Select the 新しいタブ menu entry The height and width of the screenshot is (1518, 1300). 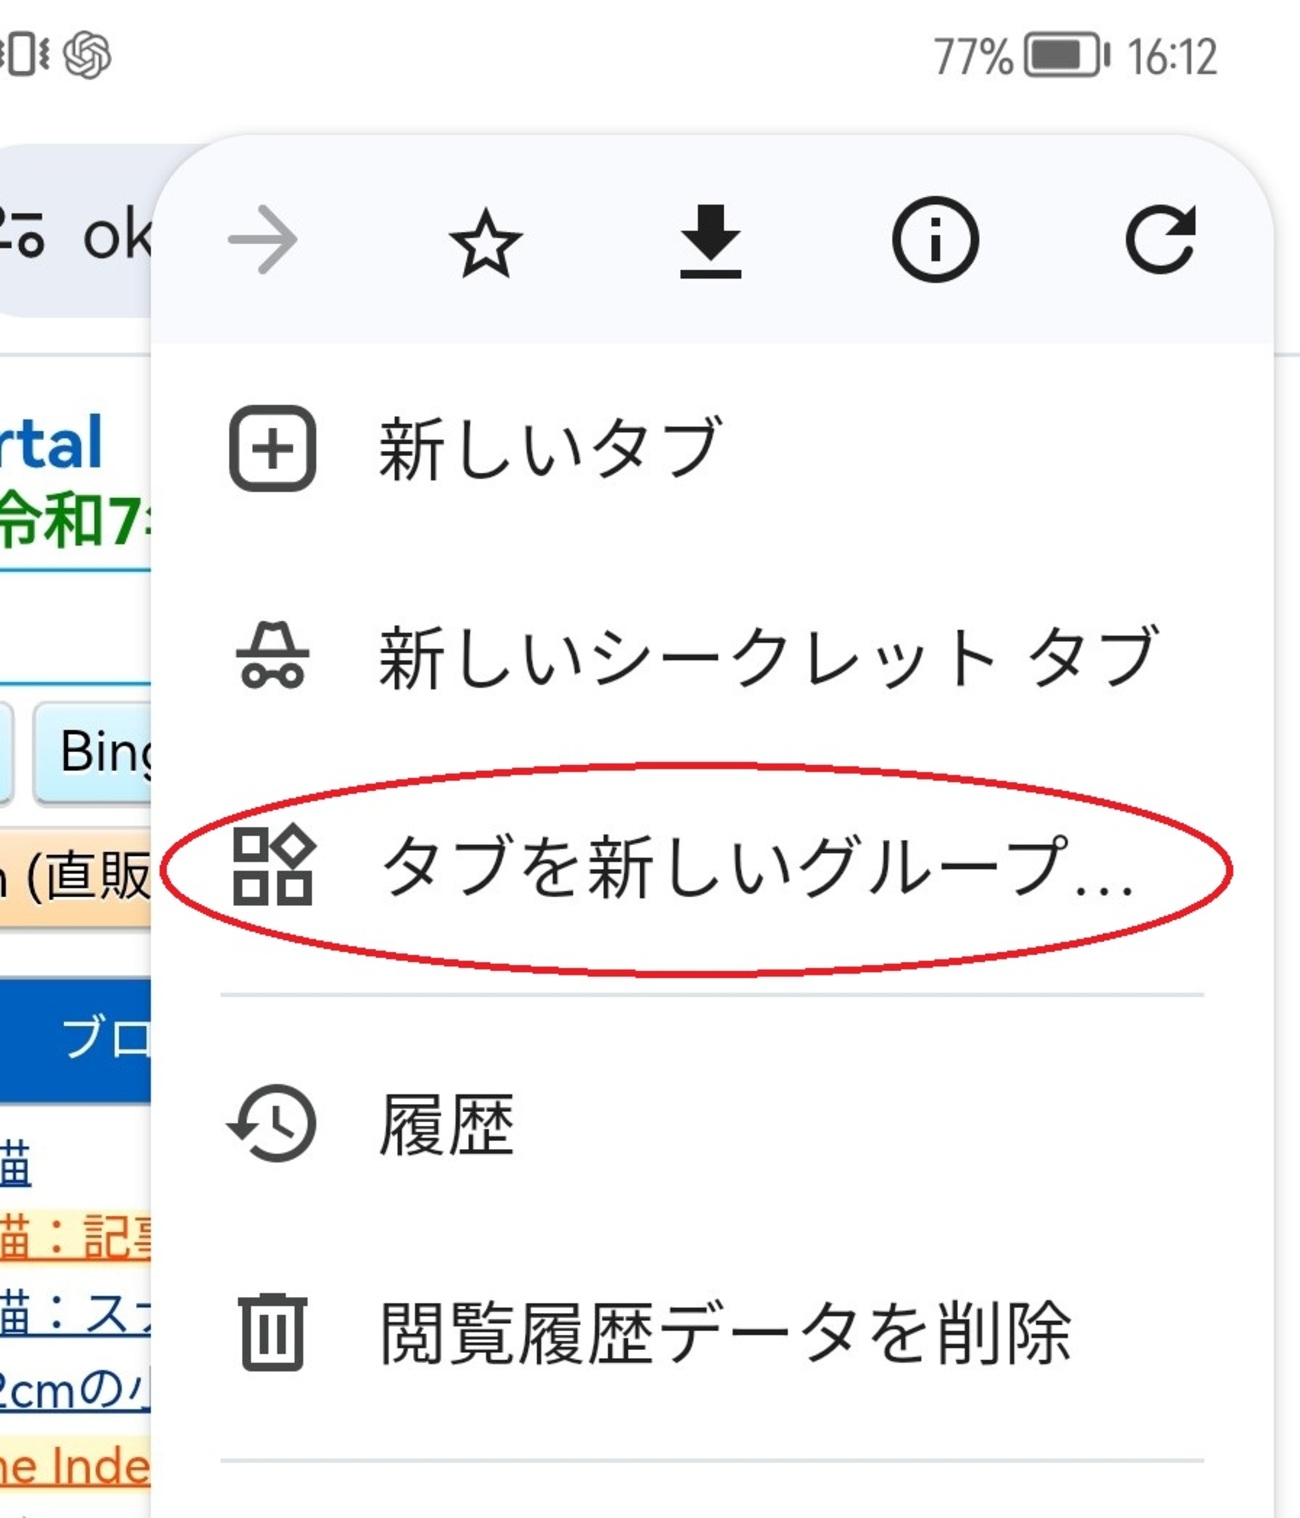coord(550,449)
